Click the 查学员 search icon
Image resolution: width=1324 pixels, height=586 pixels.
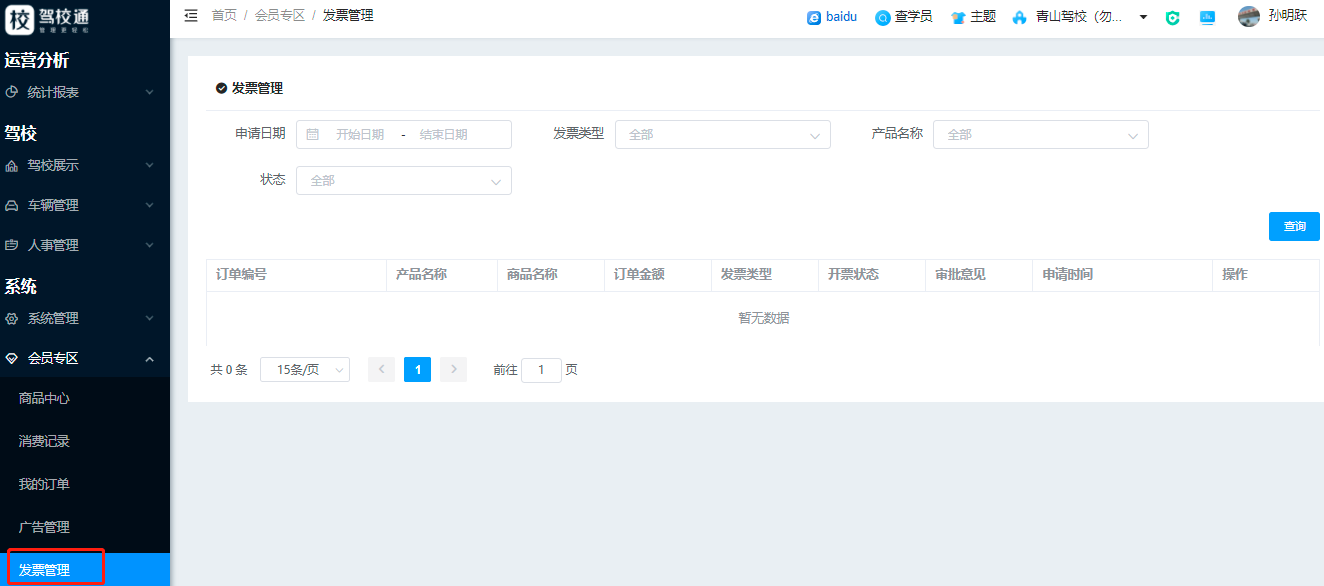882,18
